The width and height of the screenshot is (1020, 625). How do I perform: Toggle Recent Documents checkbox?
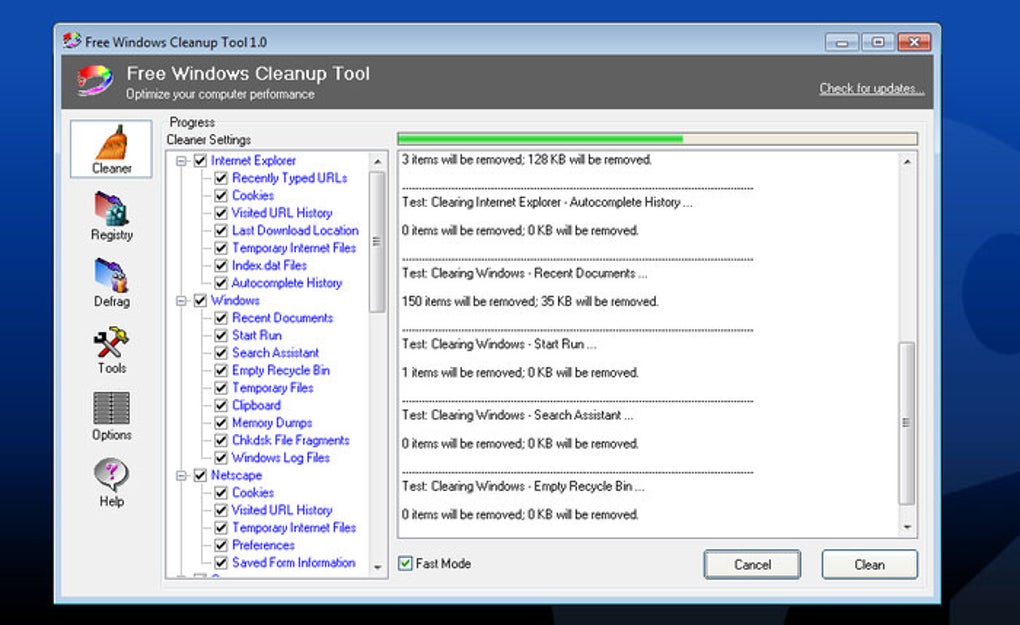(221, 318)
